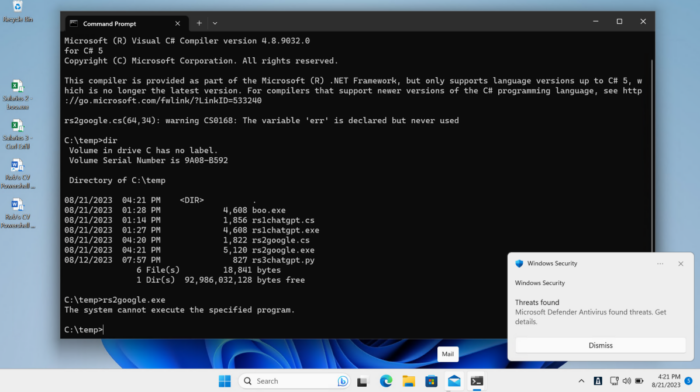Close the Command Prompt tab
The width and height of the screenshot is (700, 392).
(x=178, y=24)
